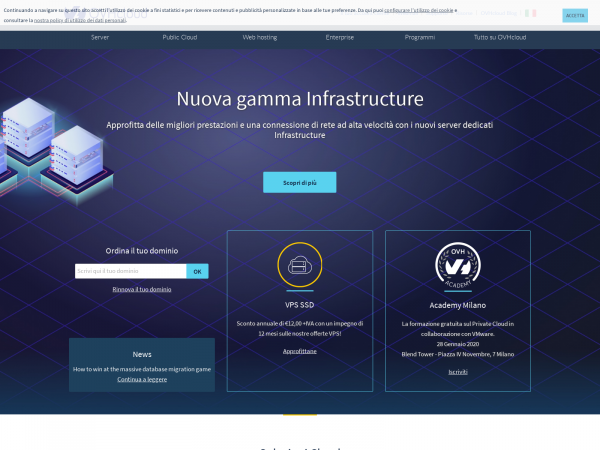Expand the Programmi menu
This screenshot has height=450, width=600.
coord(420,37)
